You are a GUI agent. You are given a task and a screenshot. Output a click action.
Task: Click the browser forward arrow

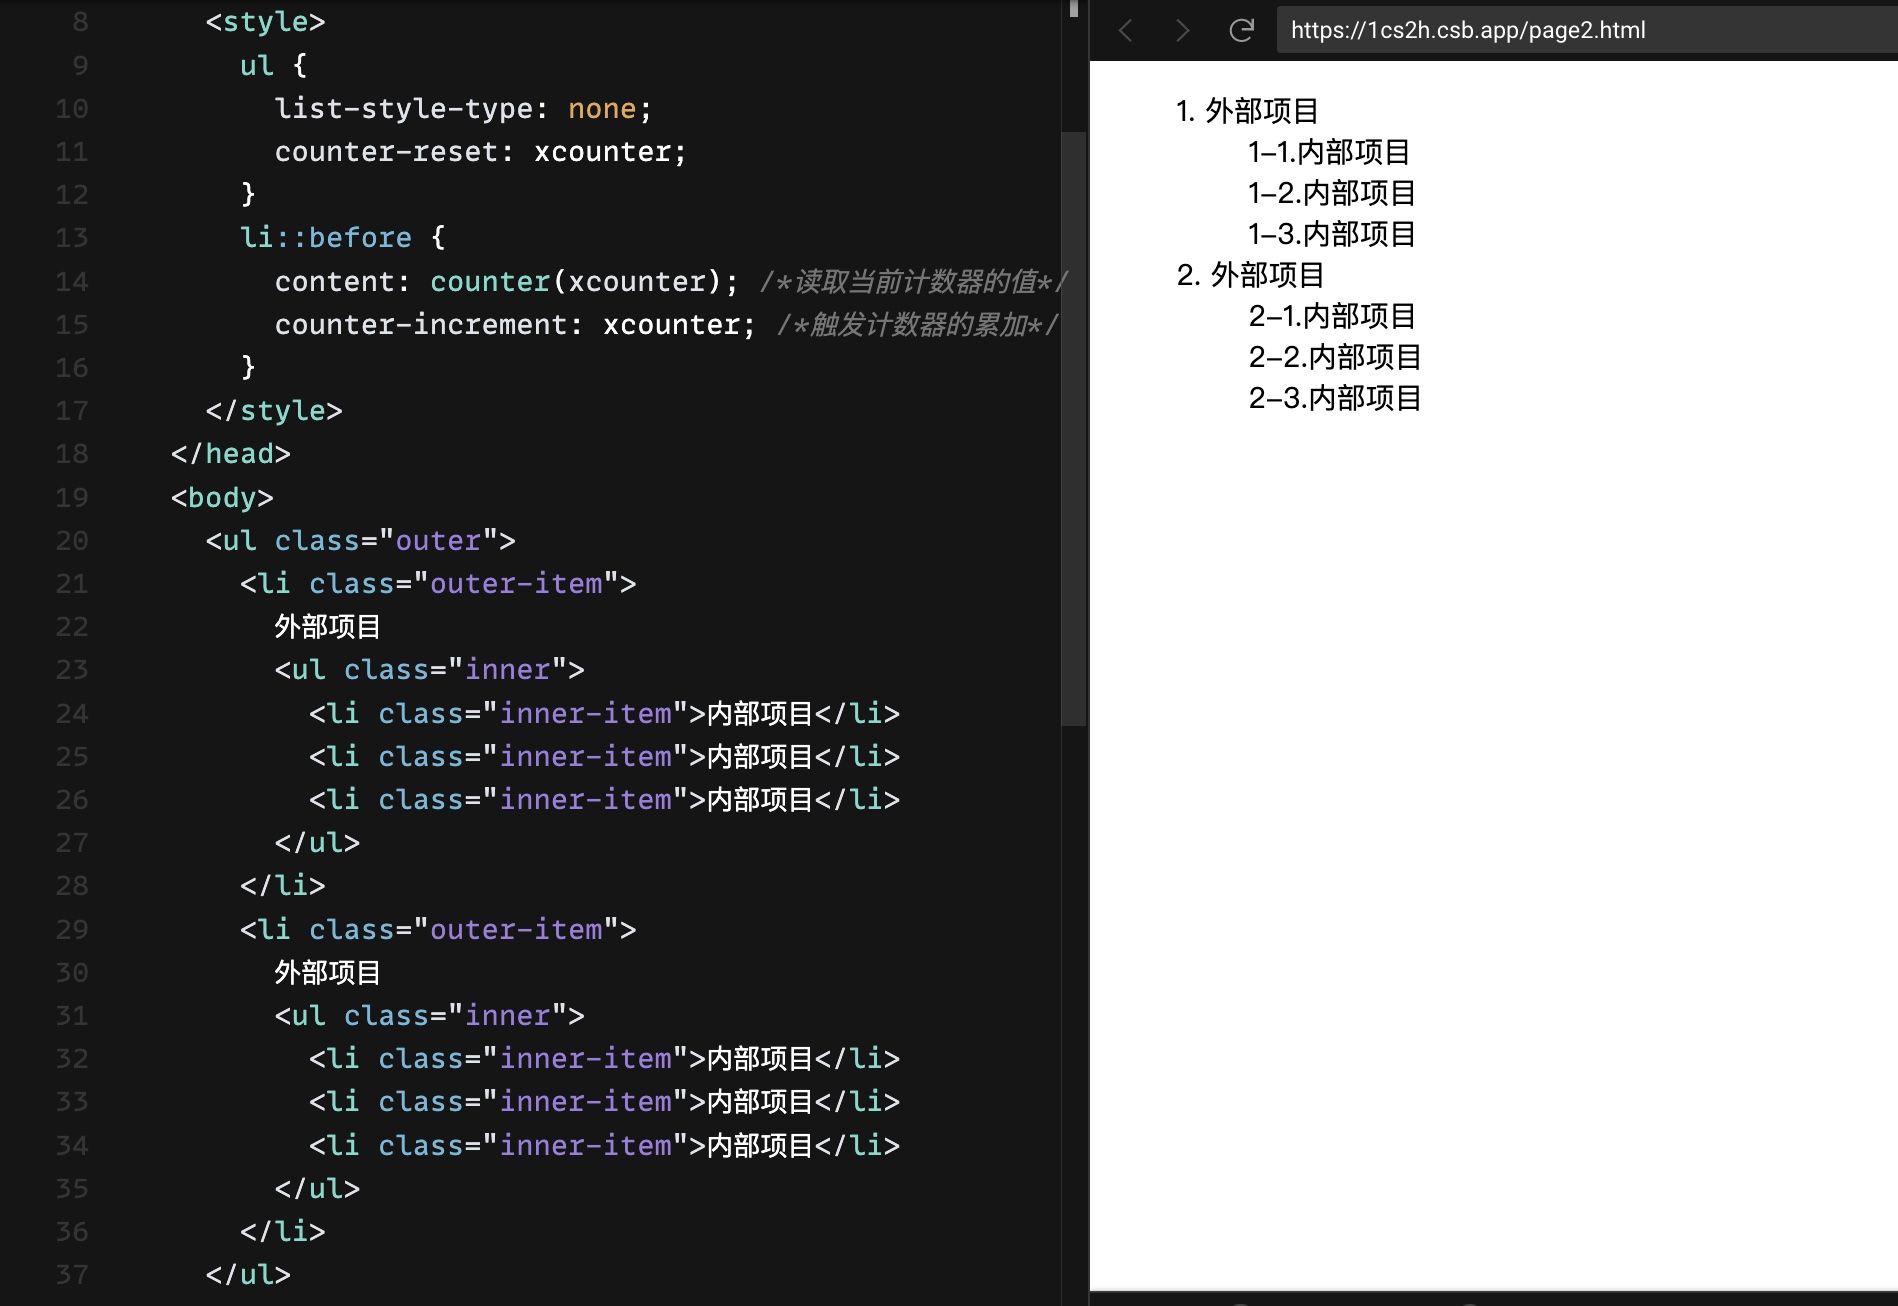pos(1183,30)
